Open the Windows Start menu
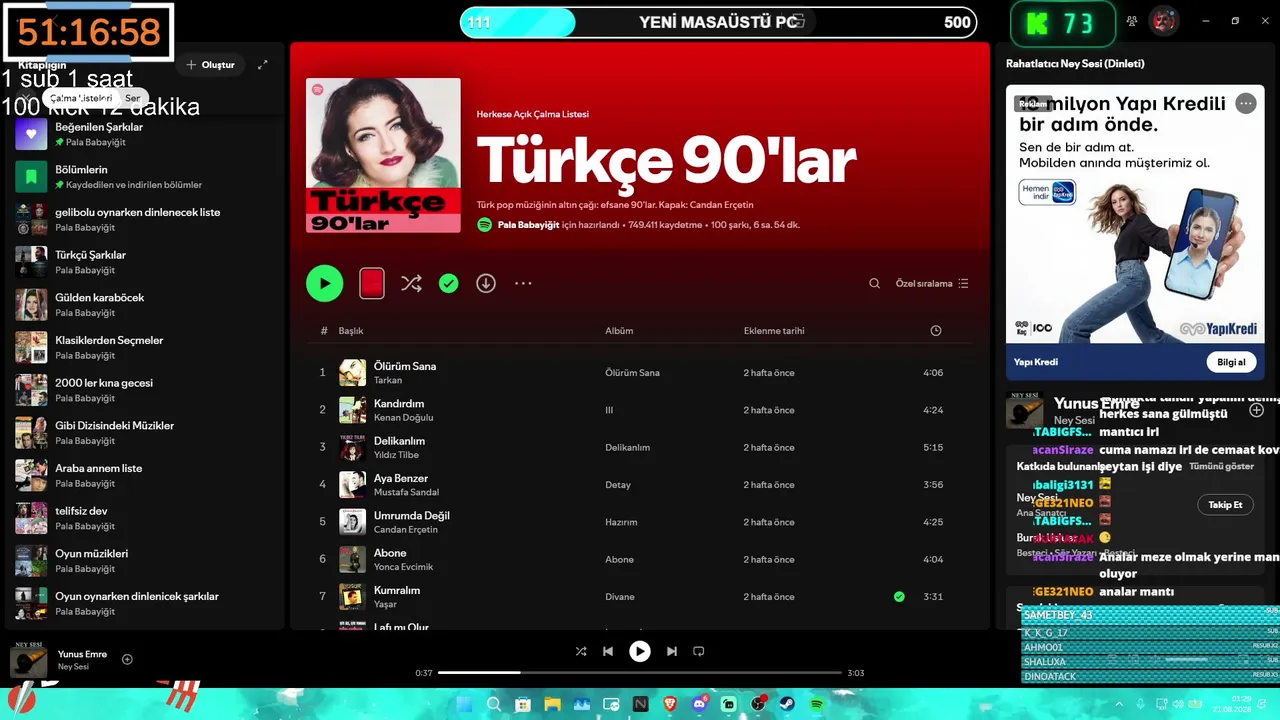Image resolution: width=1280 pixels, height=720 pixels. pyautogui.click(x=465, y=705)
